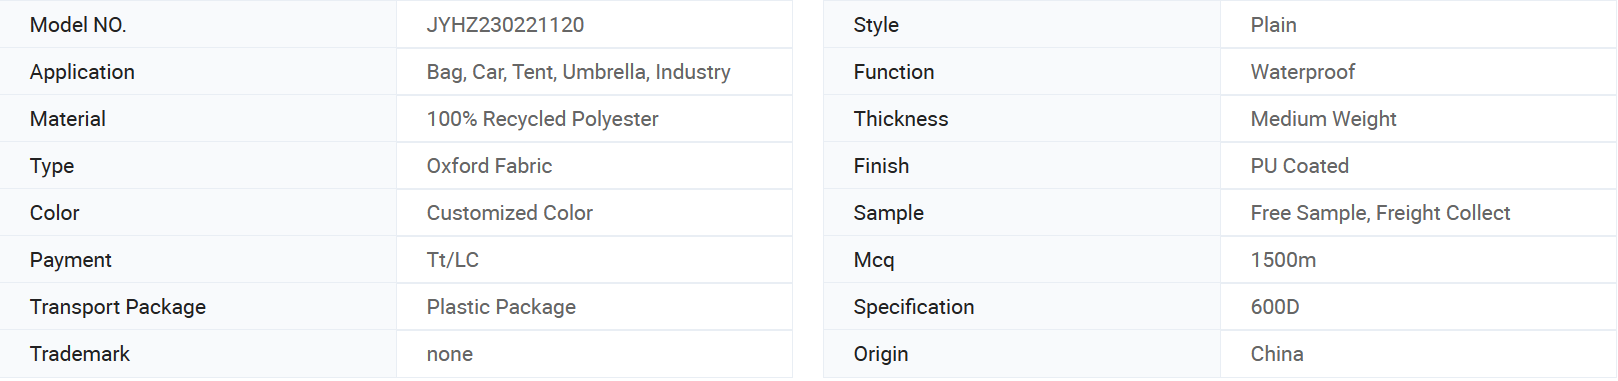Click the Plain style value

point(1273,25)
